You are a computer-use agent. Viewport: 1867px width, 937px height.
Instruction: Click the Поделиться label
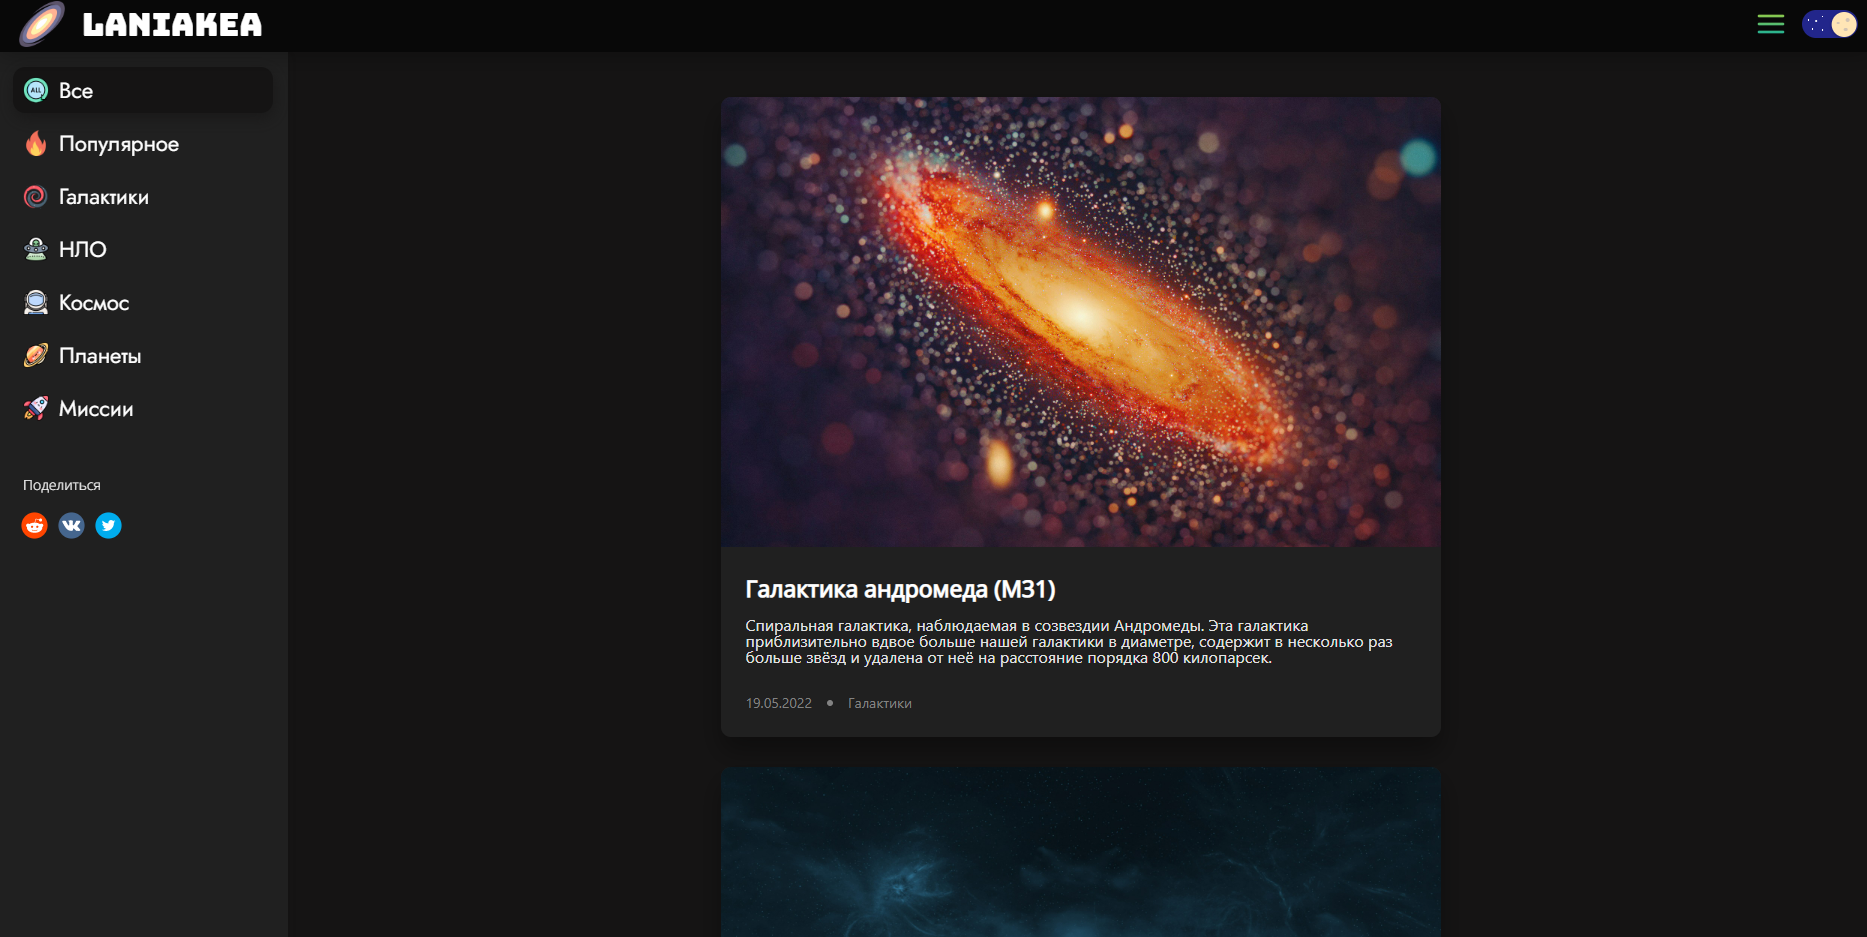(62, 485)
